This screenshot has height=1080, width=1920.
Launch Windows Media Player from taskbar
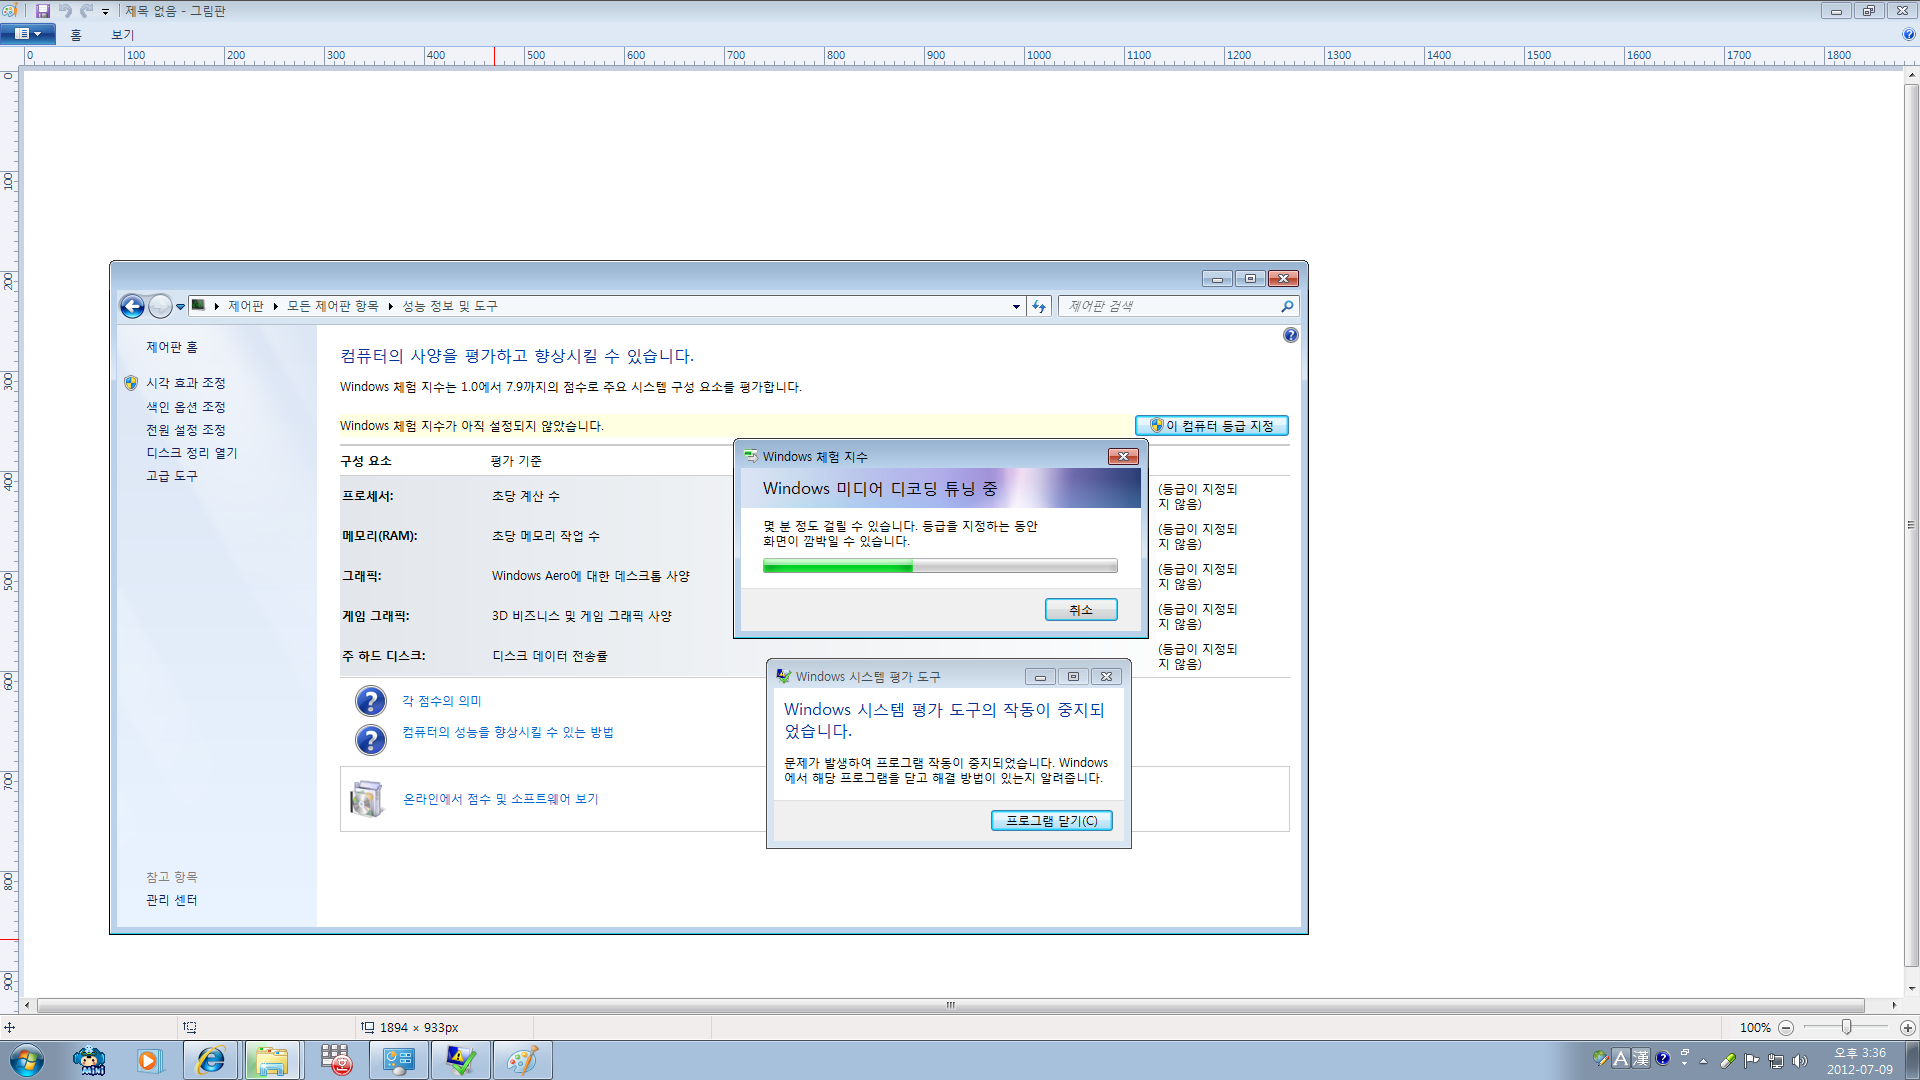(148, 1060)
